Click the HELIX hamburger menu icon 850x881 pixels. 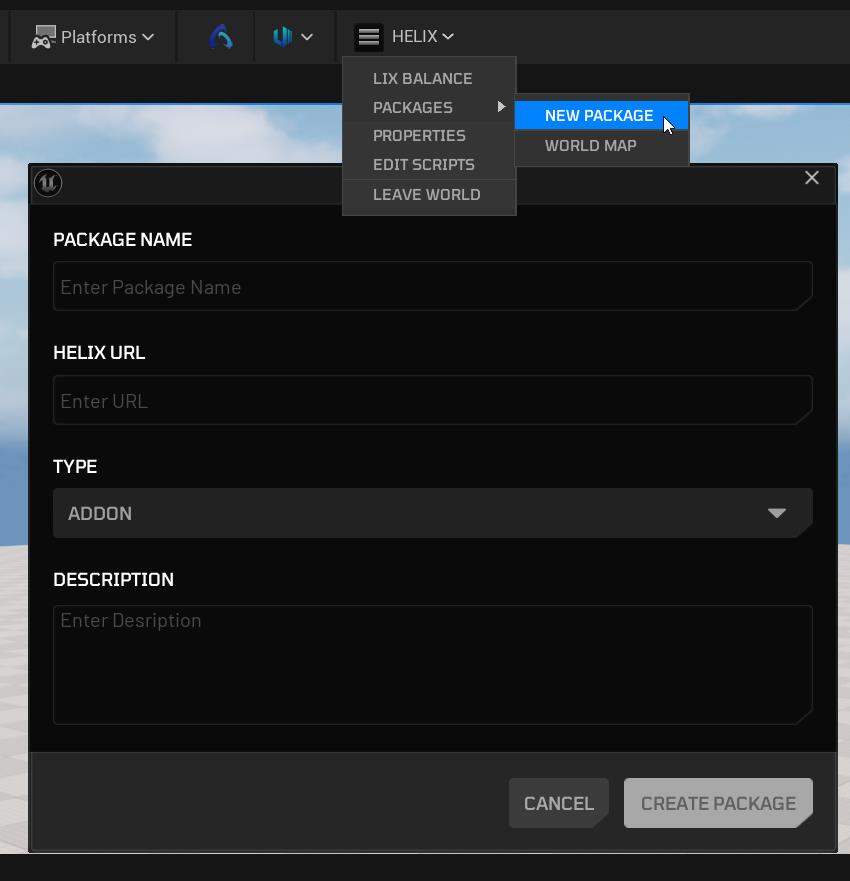[x=369, y=37]
